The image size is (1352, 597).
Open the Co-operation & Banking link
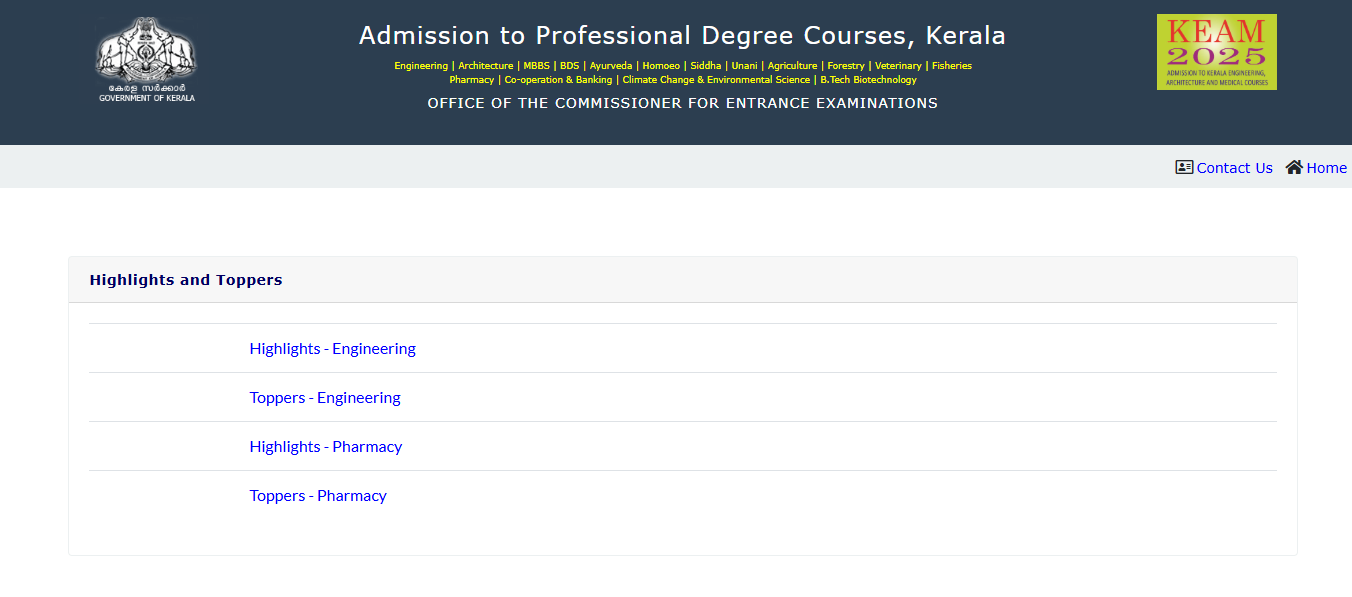coord(558,79)
